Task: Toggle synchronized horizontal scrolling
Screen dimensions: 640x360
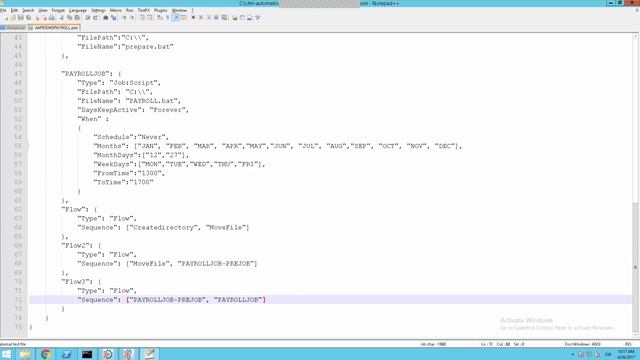Action: [x=149, y=18]
